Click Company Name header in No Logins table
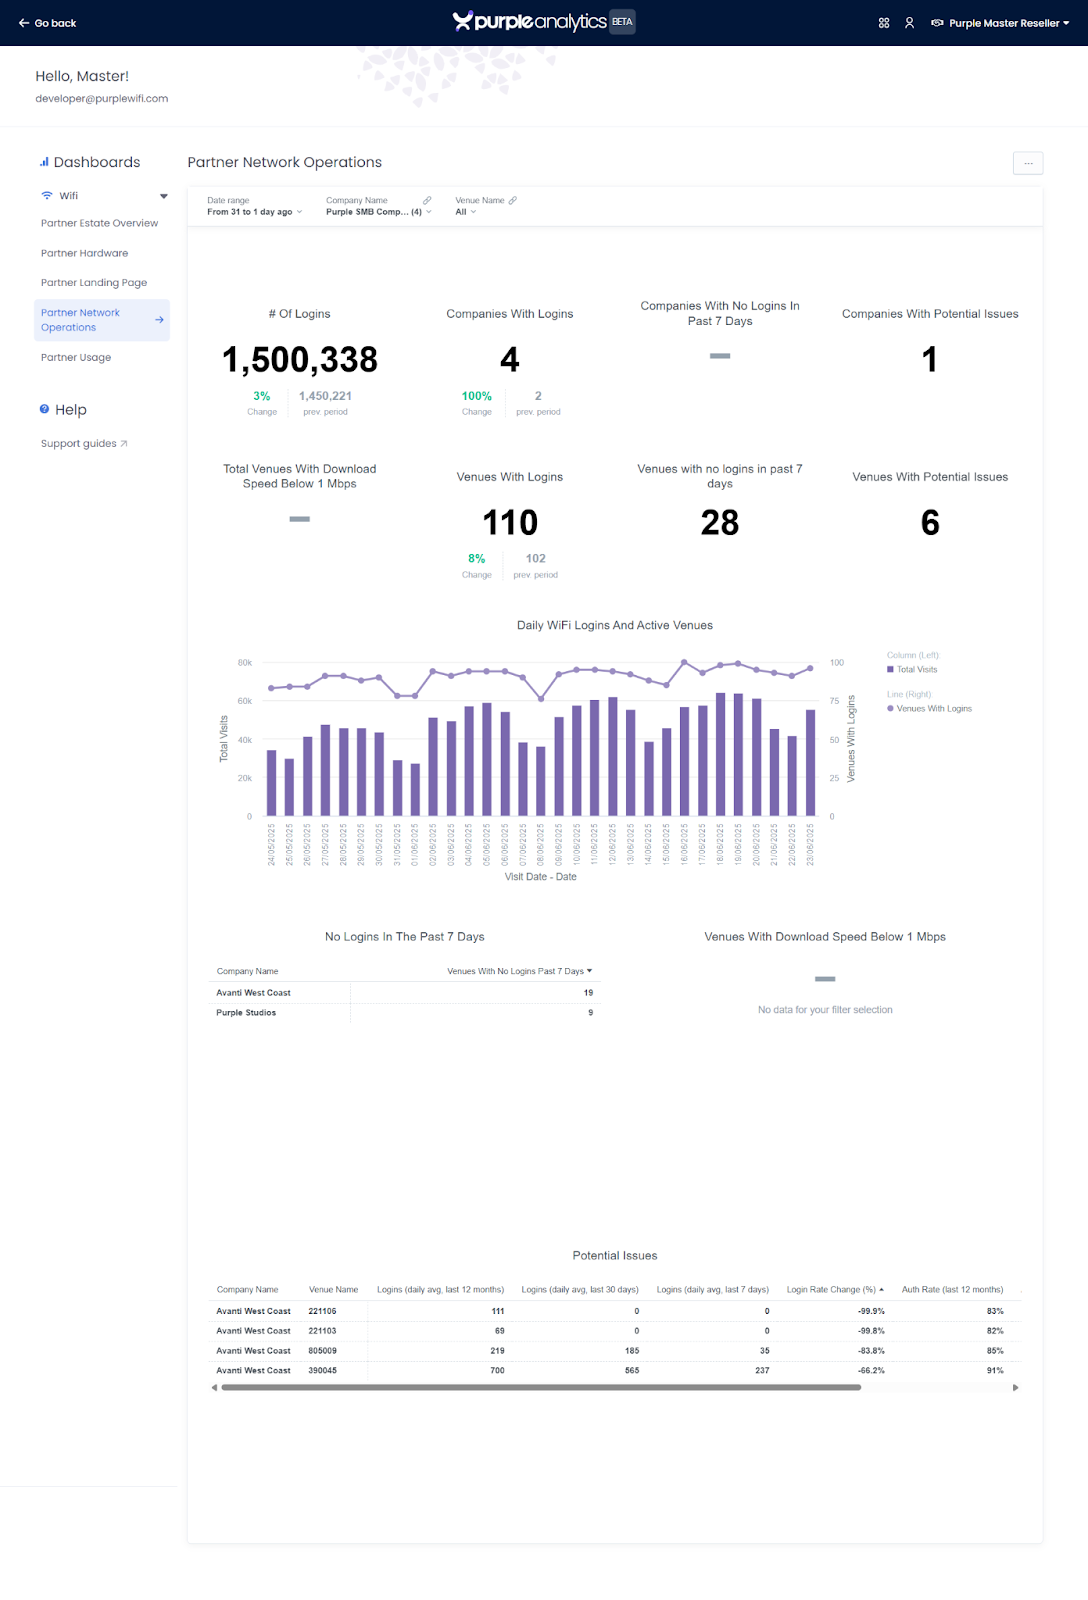The height and width of the screenshot is (1600, 1088). tap(248, 972)
